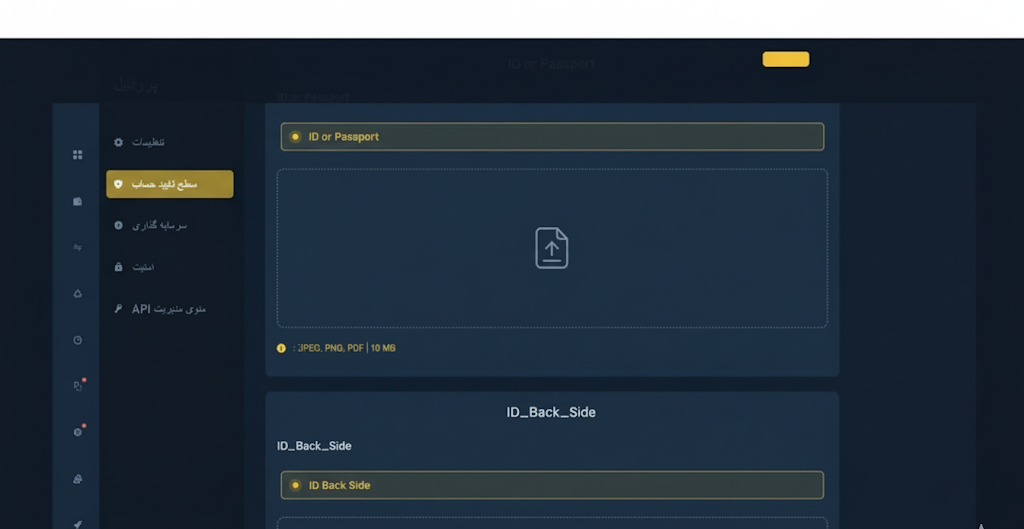This screenshot has width=1024, height=529.
Task: Click the file upload icon under ID or Passport
Action: pos(552,248)
